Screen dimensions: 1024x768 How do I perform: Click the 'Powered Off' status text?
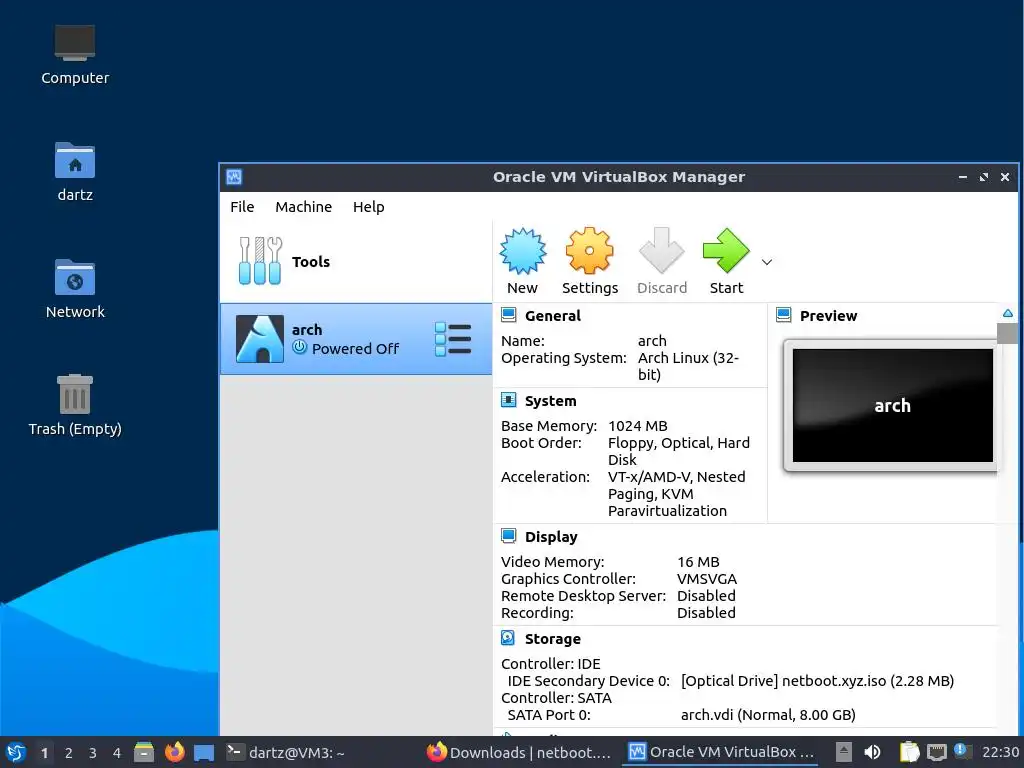point(355,349)
